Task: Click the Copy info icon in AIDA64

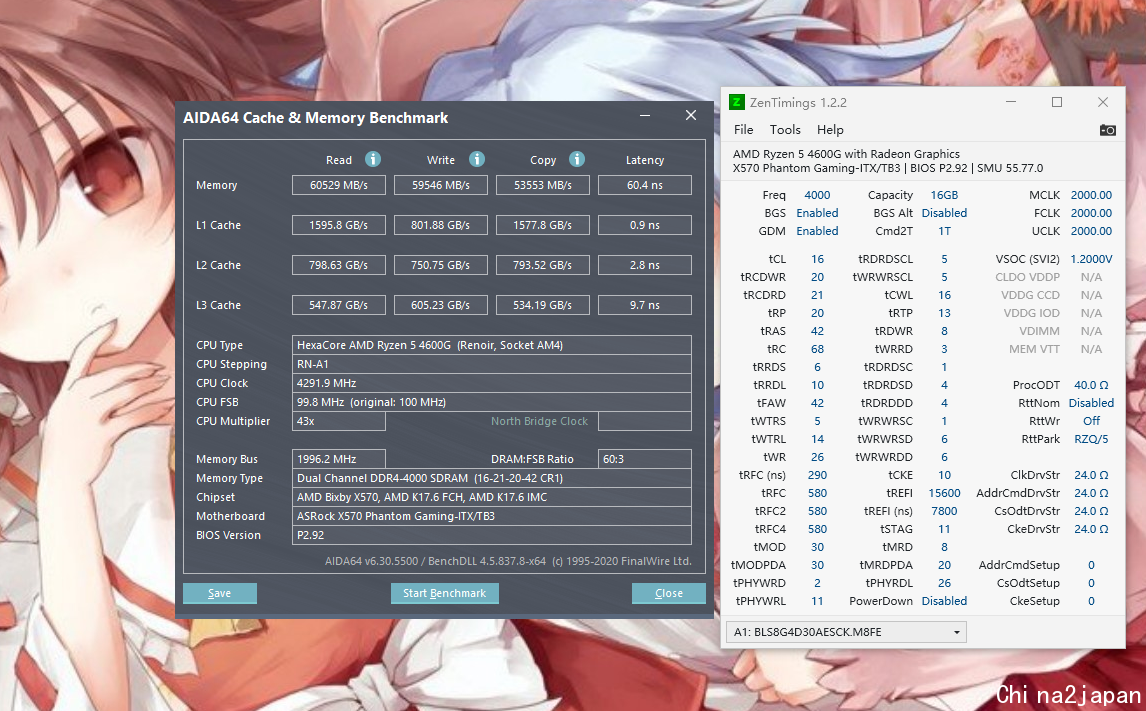Action: click(577, 159)
